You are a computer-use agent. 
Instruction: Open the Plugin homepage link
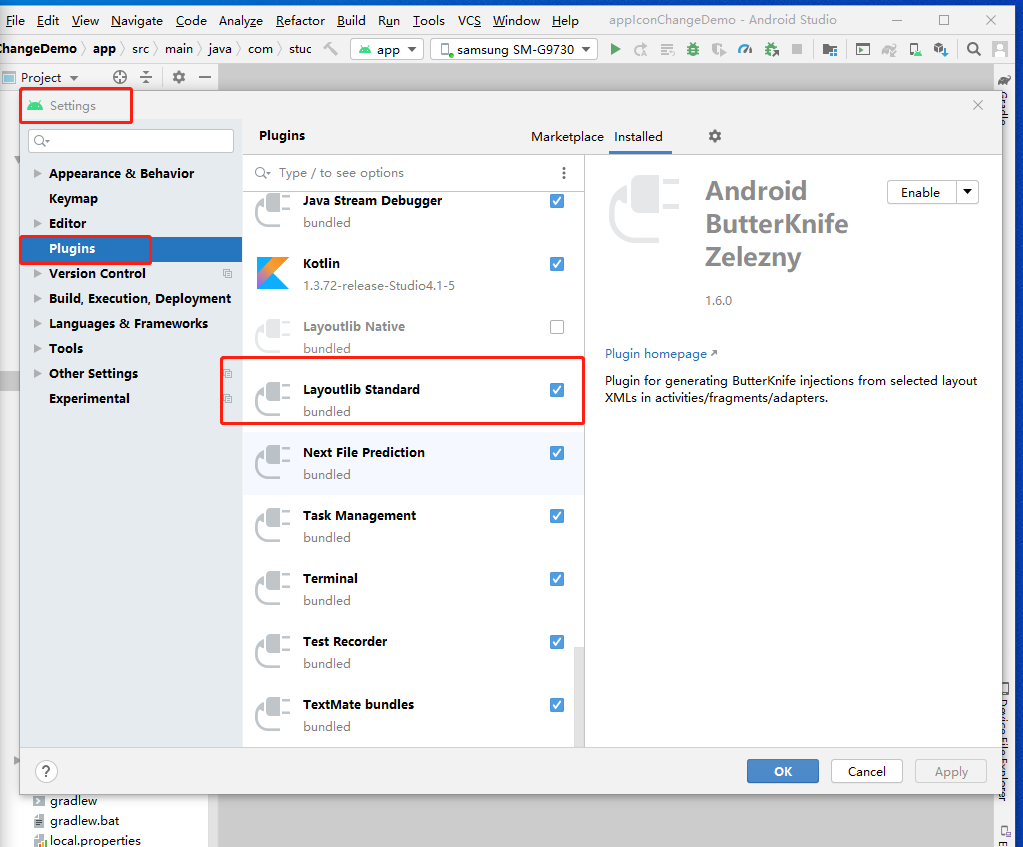point(660,354)
